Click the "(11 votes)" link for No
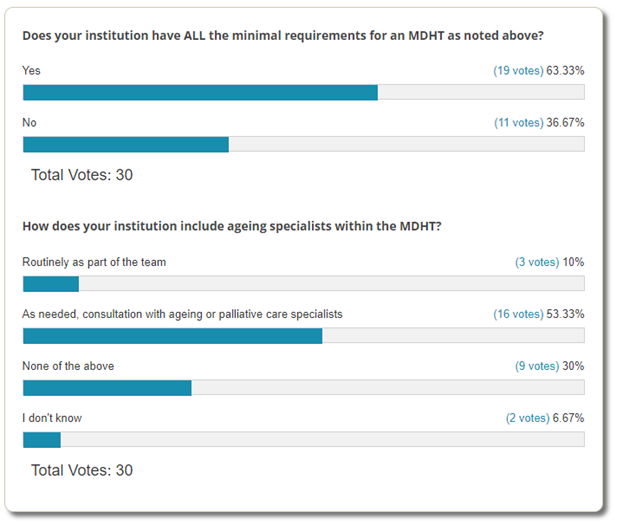 tap(518, 123)
